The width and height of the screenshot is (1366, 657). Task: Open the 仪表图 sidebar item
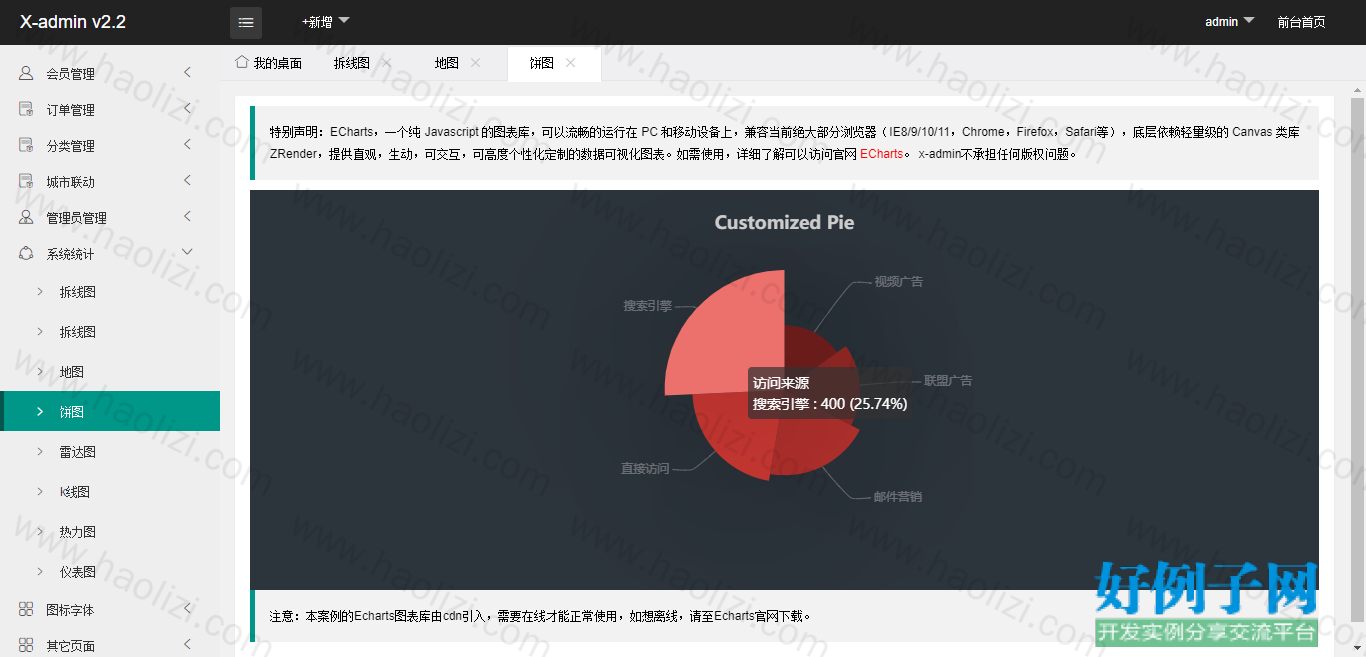(110, 572)
